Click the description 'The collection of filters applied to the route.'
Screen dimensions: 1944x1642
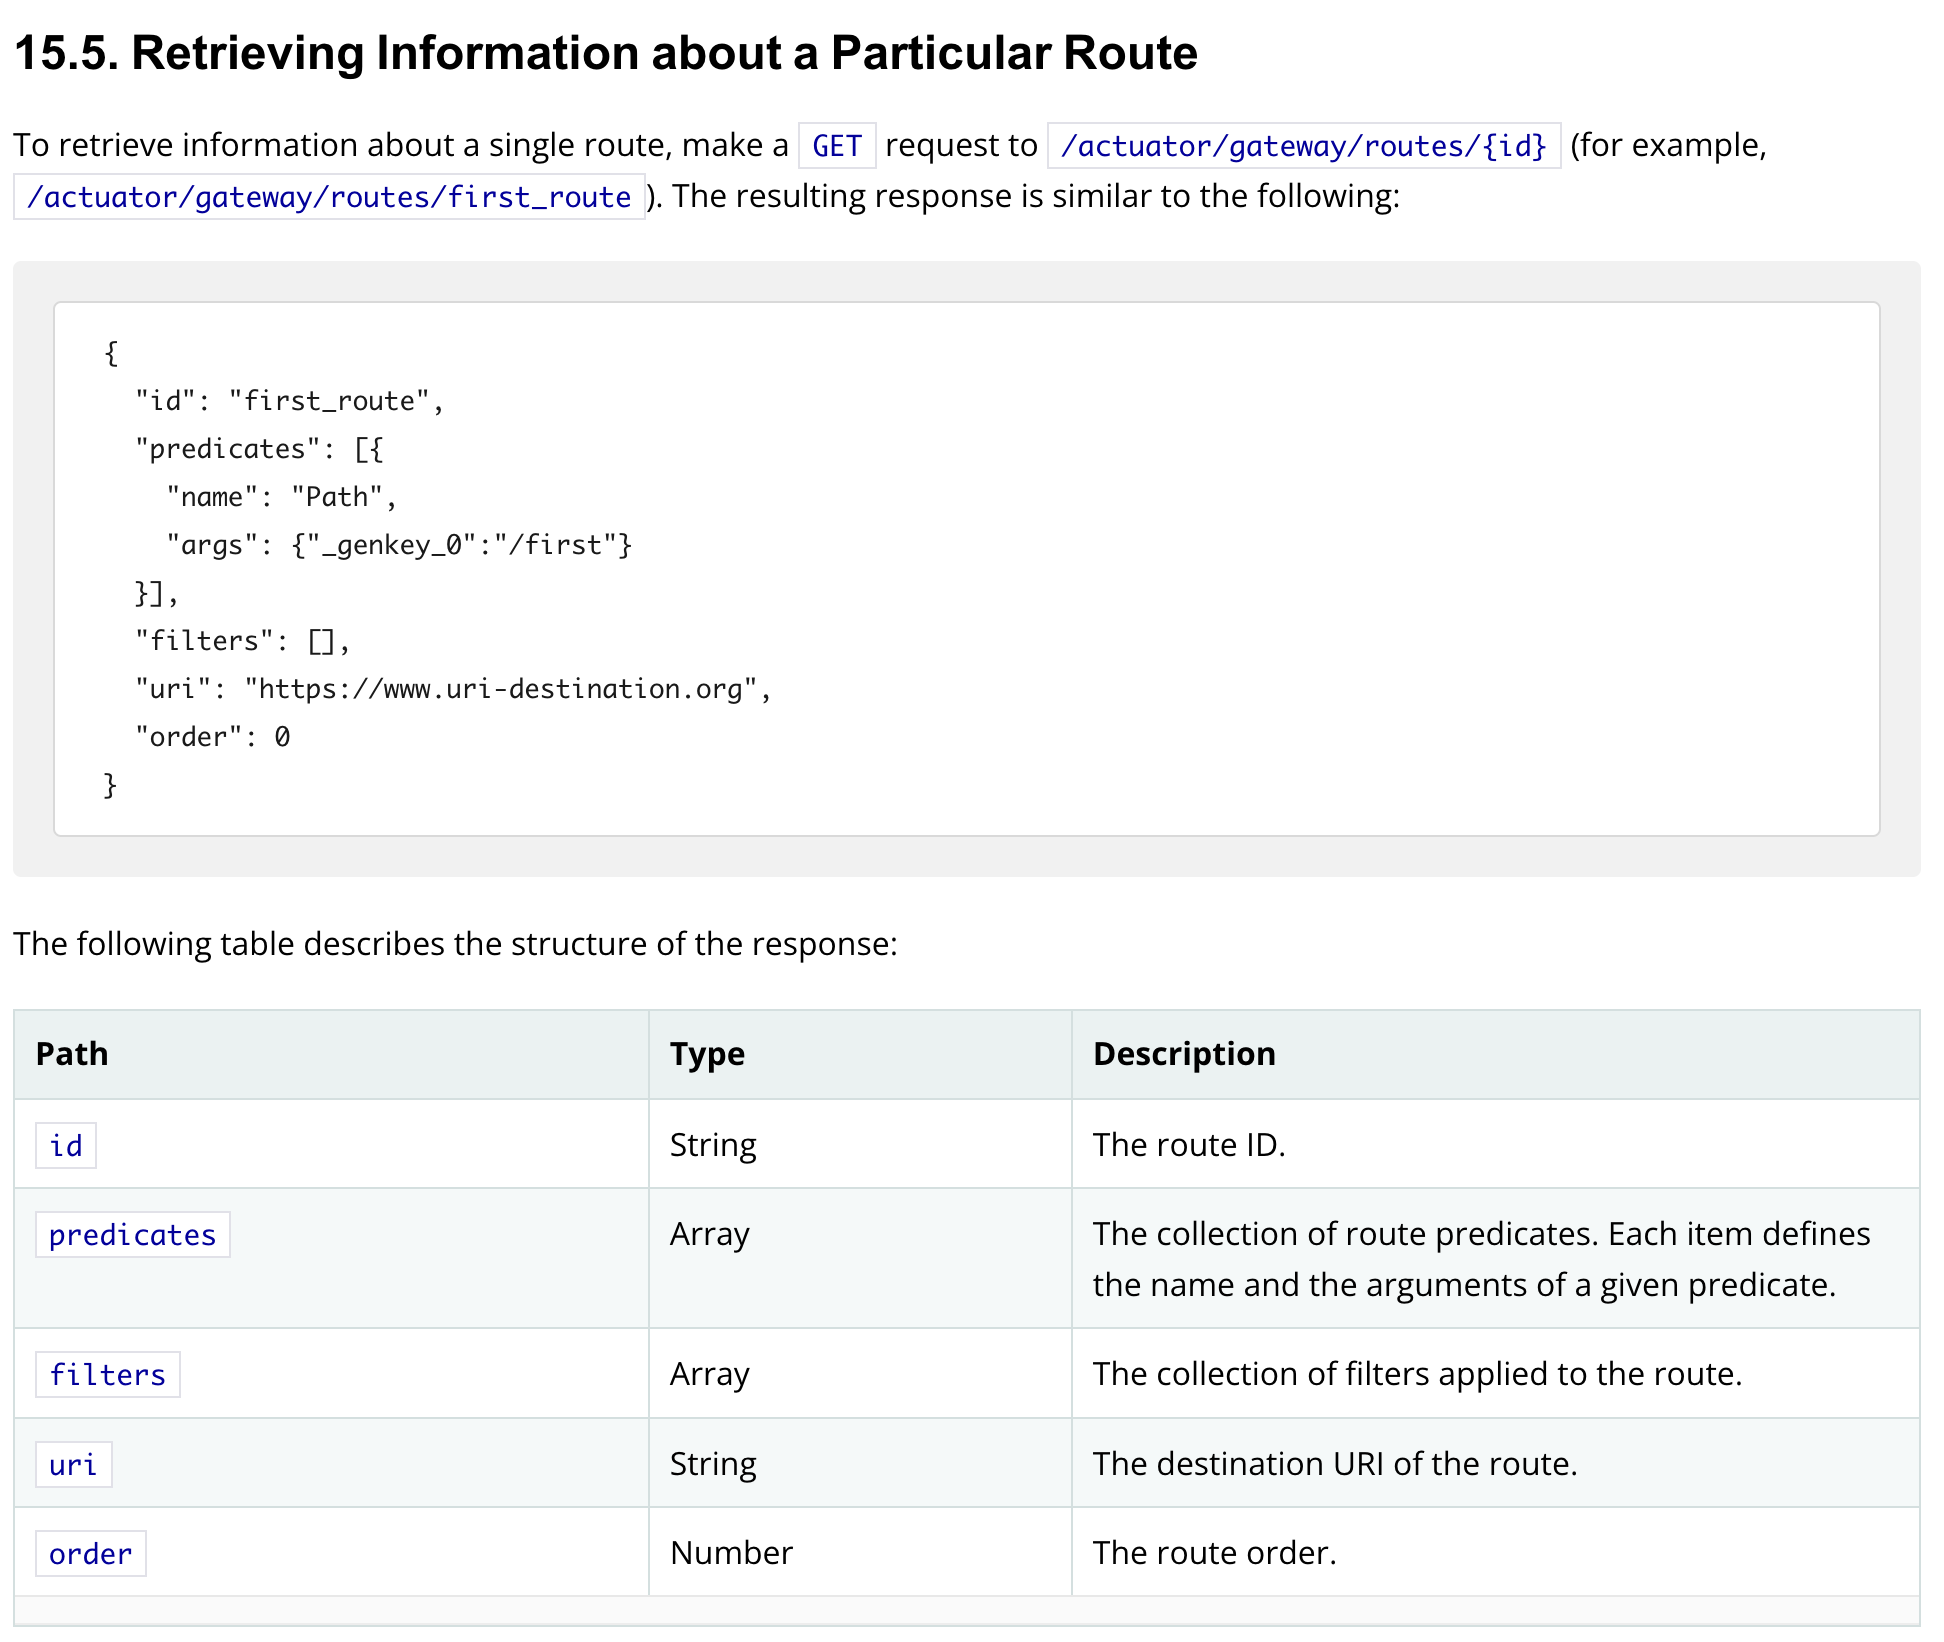(1417, 1374)
